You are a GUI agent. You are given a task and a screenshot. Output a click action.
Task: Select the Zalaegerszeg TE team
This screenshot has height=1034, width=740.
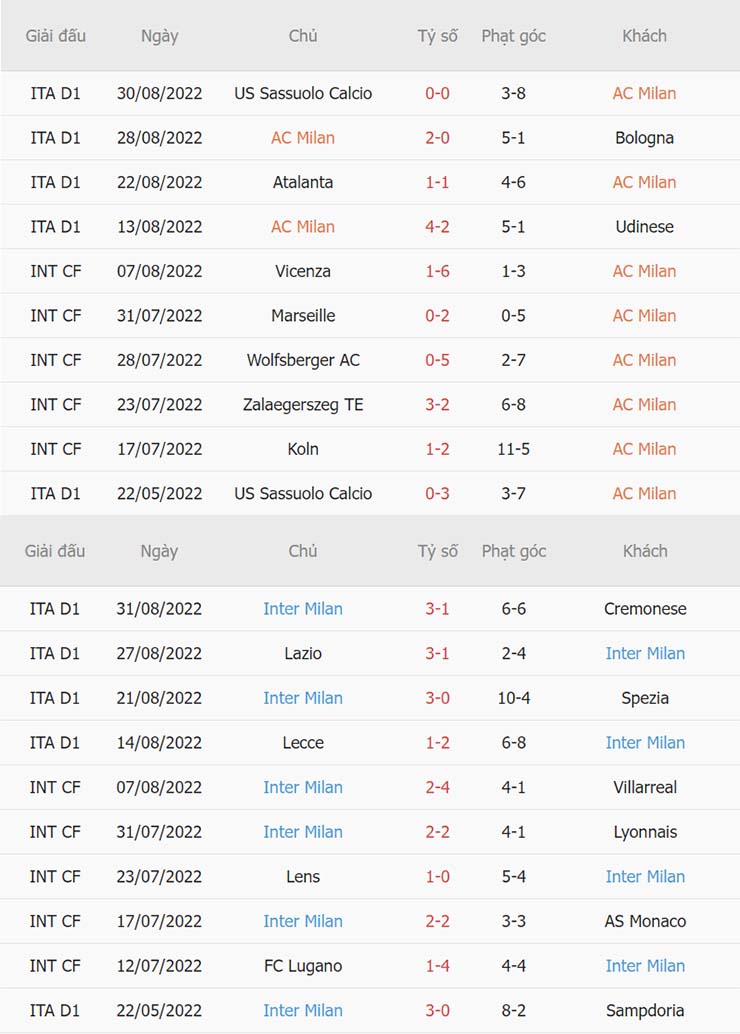303,405
